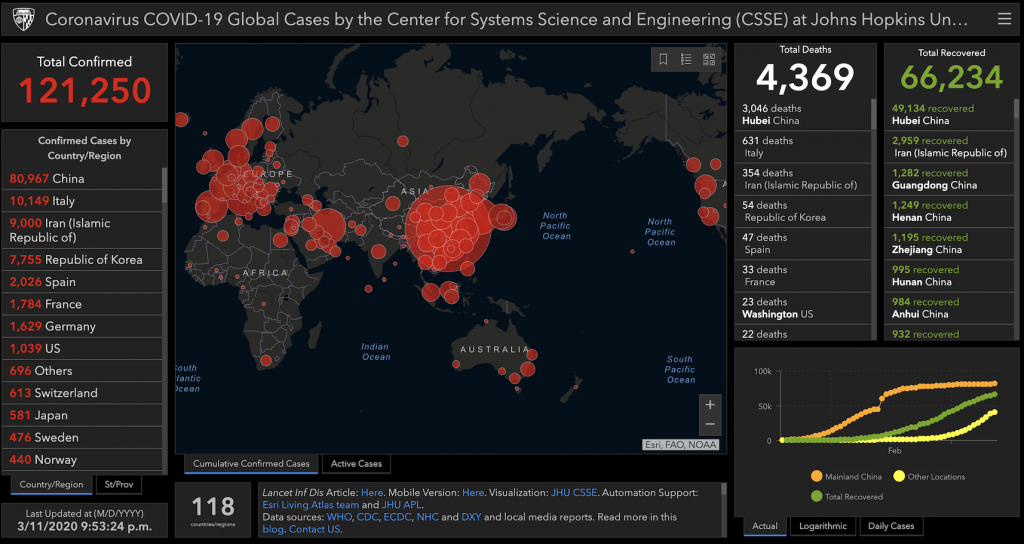Zoom out on the map with minus button
The height and width of the screenshot is (544, 1024).
[710, 424]
